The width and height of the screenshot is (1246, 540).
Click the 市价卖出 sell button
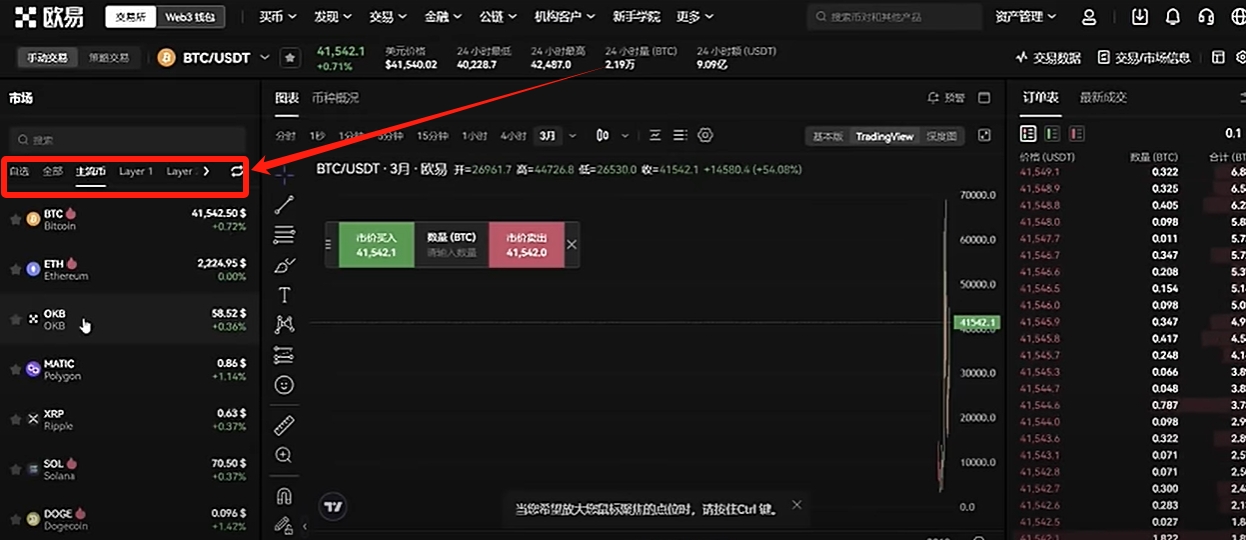coord(526,245)
